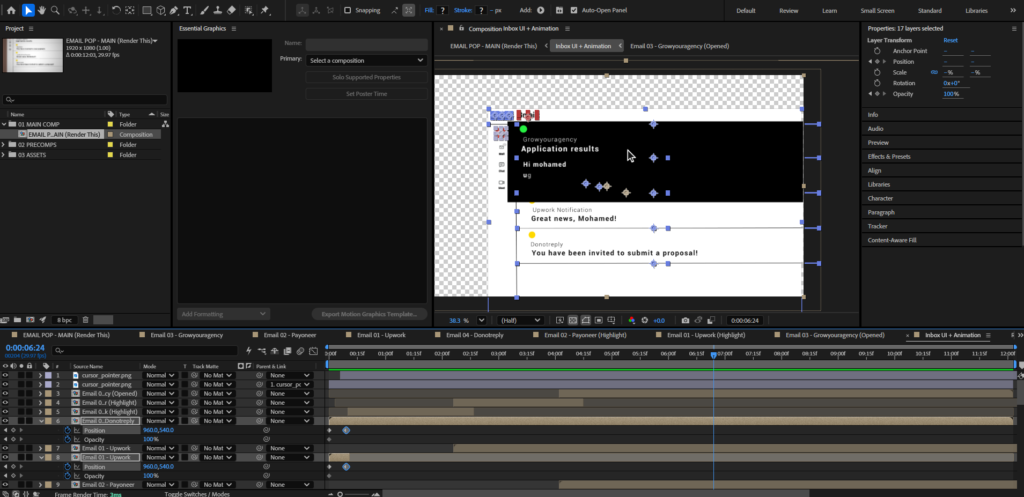Hide layer 7 Email 01 - Upwork

point(5,449)
